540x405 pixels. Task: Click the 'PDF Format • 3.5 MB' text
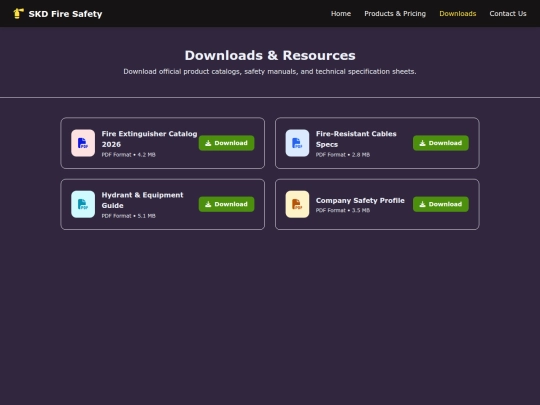[x=343, y=210]
